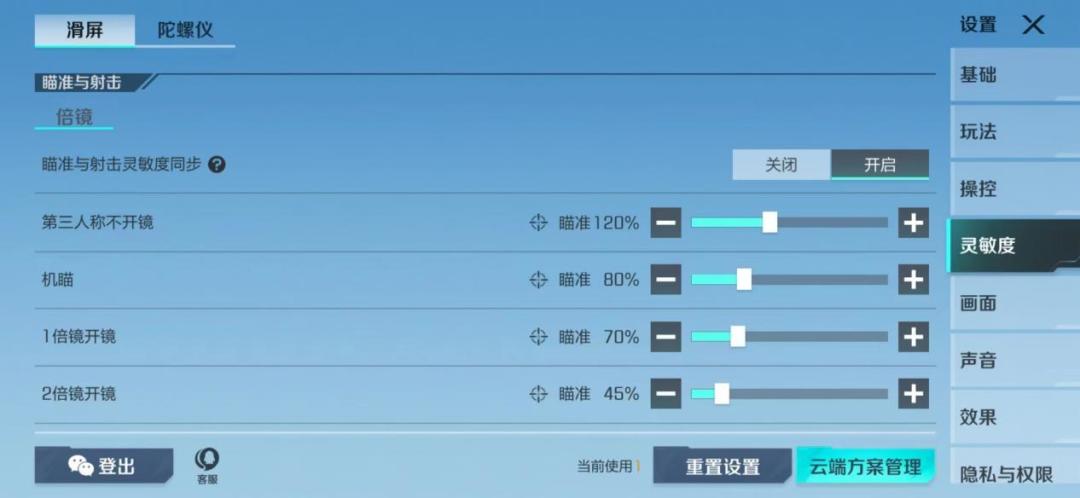Viewport: 1080px width, 498px height.
Task: Click the 1倍镜开镜 sensitivity slider handle
Action: (x=738, y=337)
